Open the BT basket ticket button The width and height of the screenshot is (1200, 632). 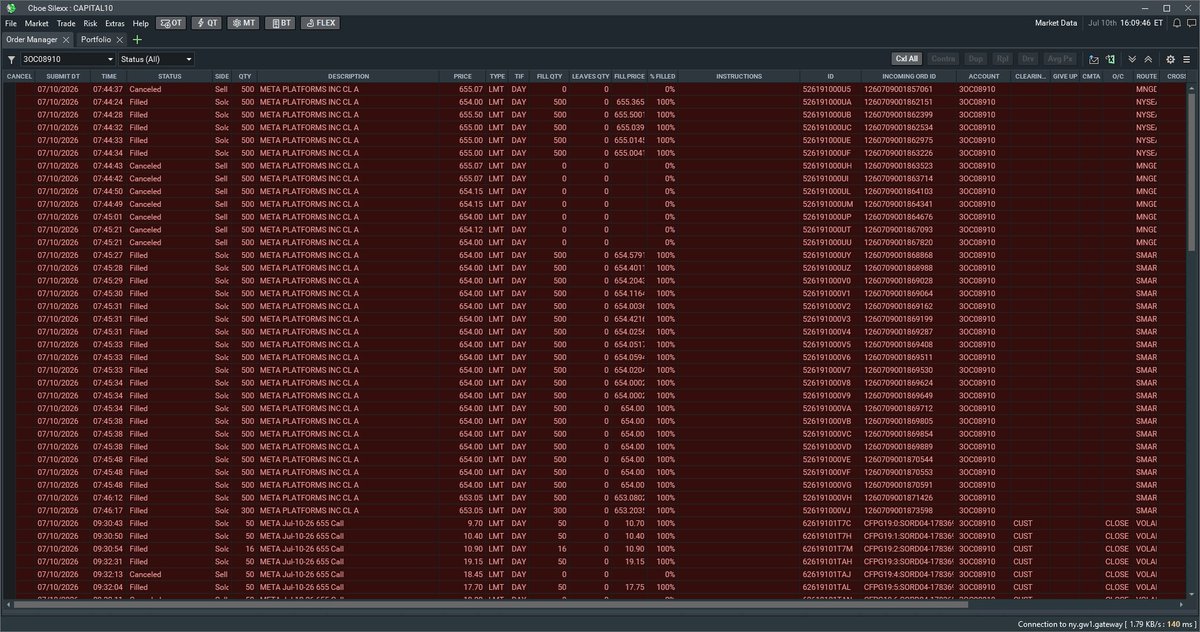[x=280, y=22]
